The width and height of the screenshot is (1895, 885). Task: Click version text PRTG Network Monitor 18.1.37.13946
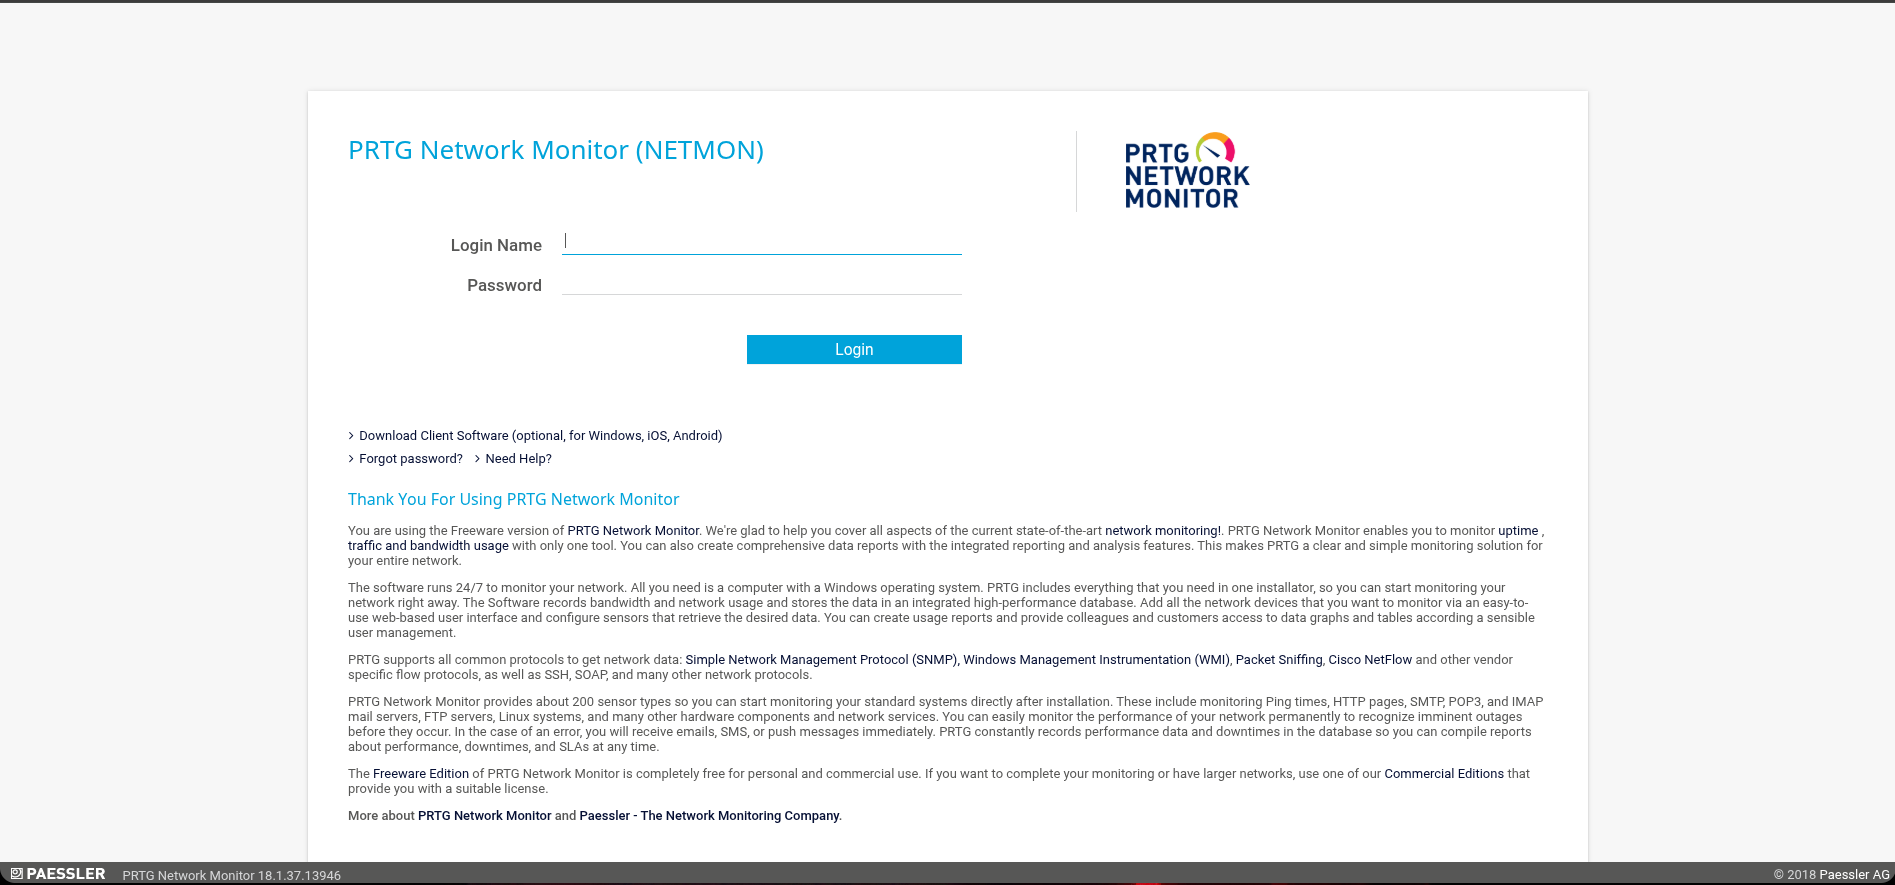pyautogui.click(x=232, y=875)
